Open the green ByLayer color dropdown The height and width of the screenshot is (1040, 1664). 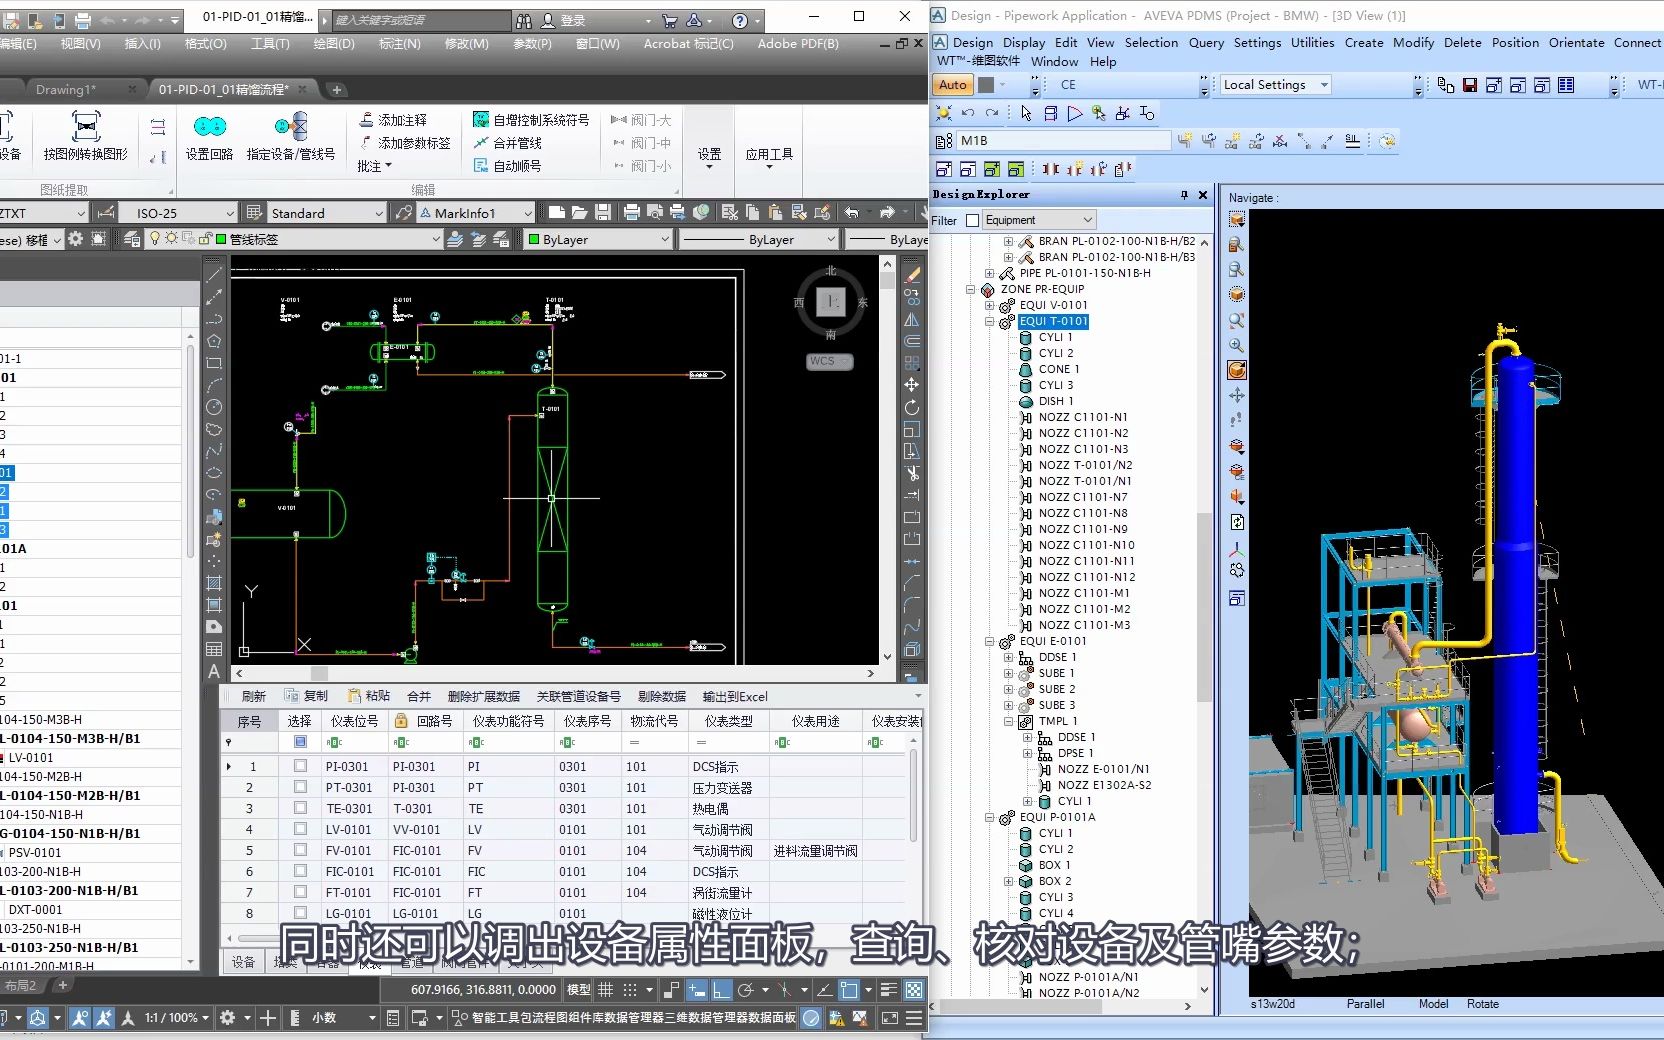665,239
